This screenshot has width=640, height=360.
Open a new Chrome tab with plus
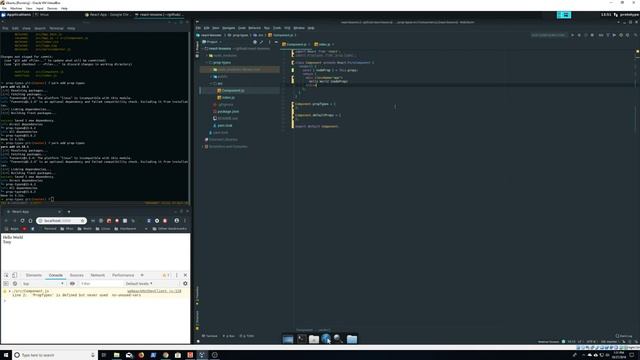coord(69,212)
